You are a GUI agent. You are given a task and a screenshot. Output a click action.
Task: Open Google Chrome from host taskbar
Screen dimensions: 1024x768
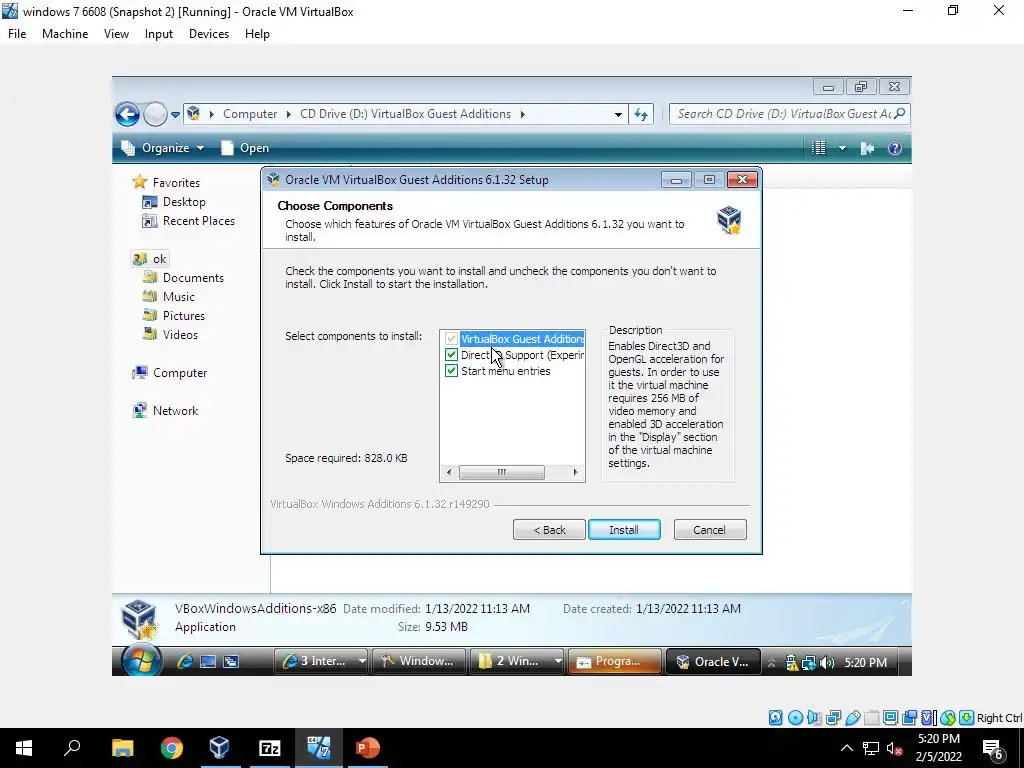(x=172, y=748)
